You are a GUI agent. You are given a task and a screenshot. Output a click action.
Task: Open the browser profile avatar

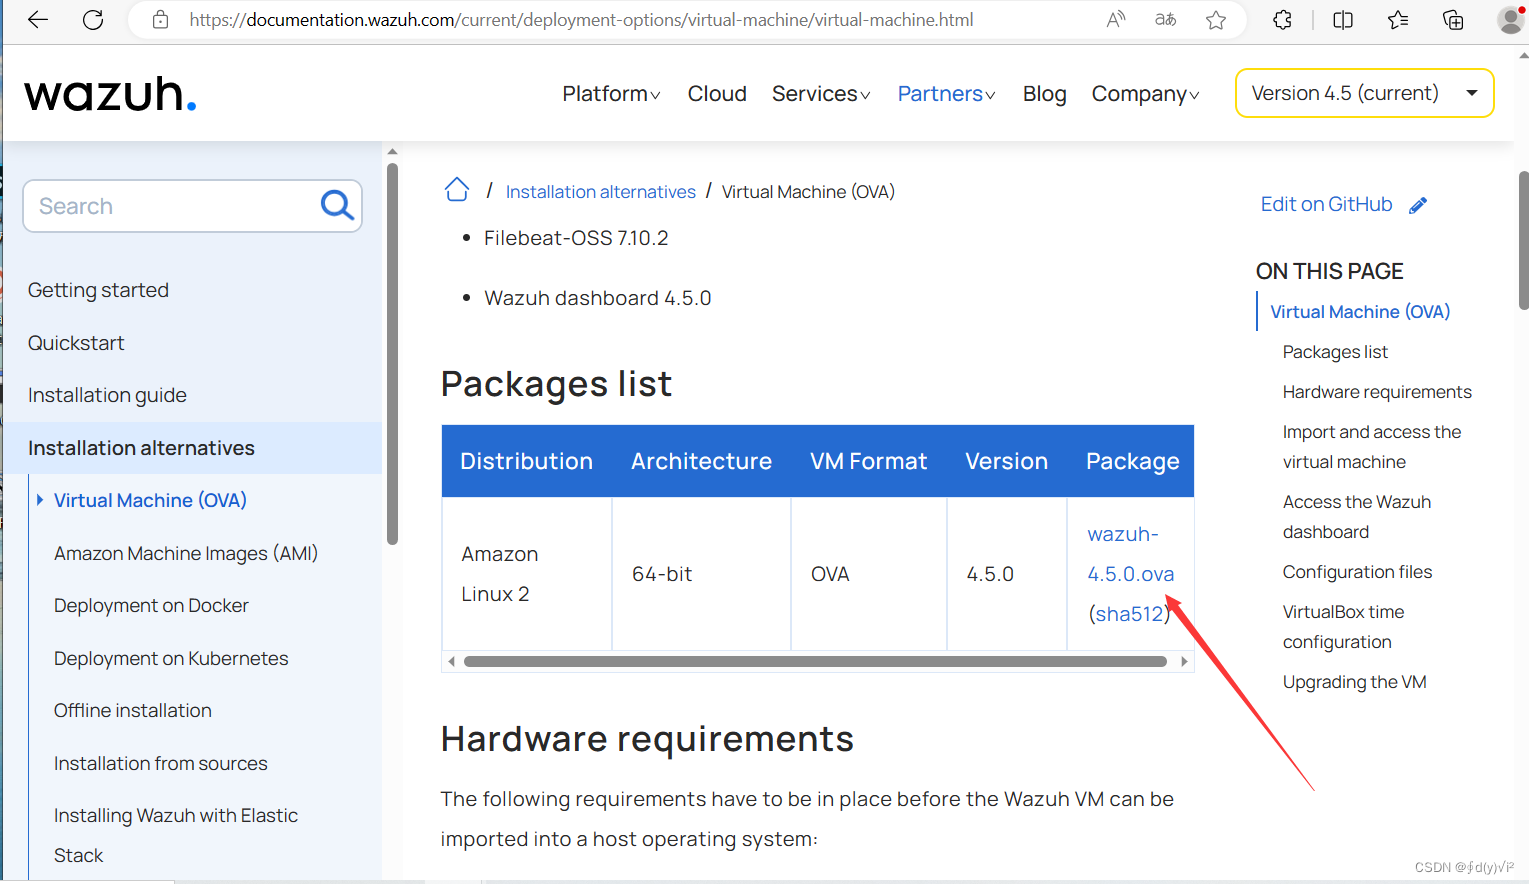coord(1511,20)
